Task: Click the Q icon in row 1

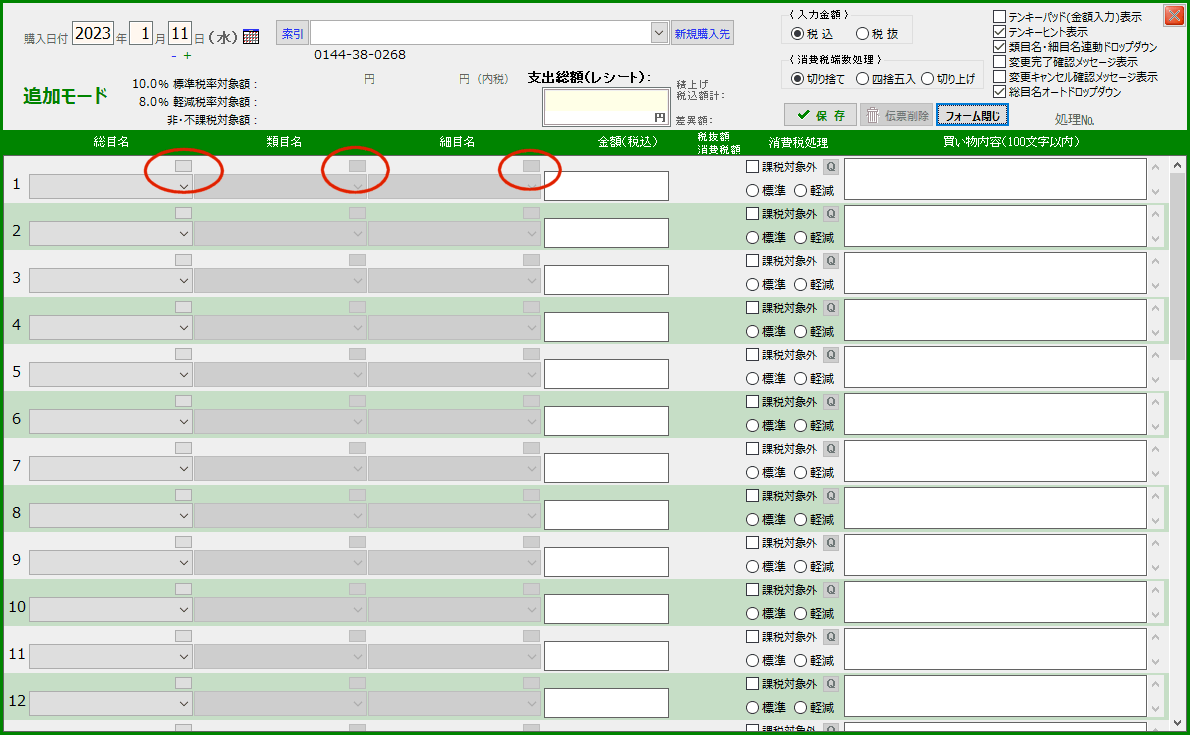Action: pos(830,167)
